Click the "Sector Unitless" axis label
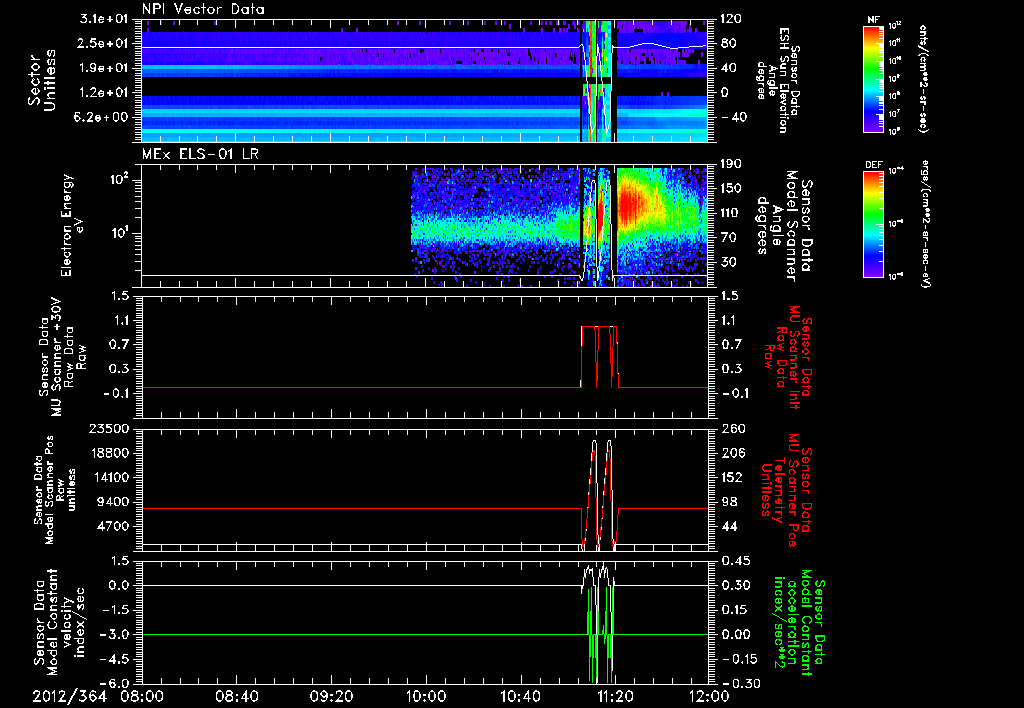 click(42, 80)
